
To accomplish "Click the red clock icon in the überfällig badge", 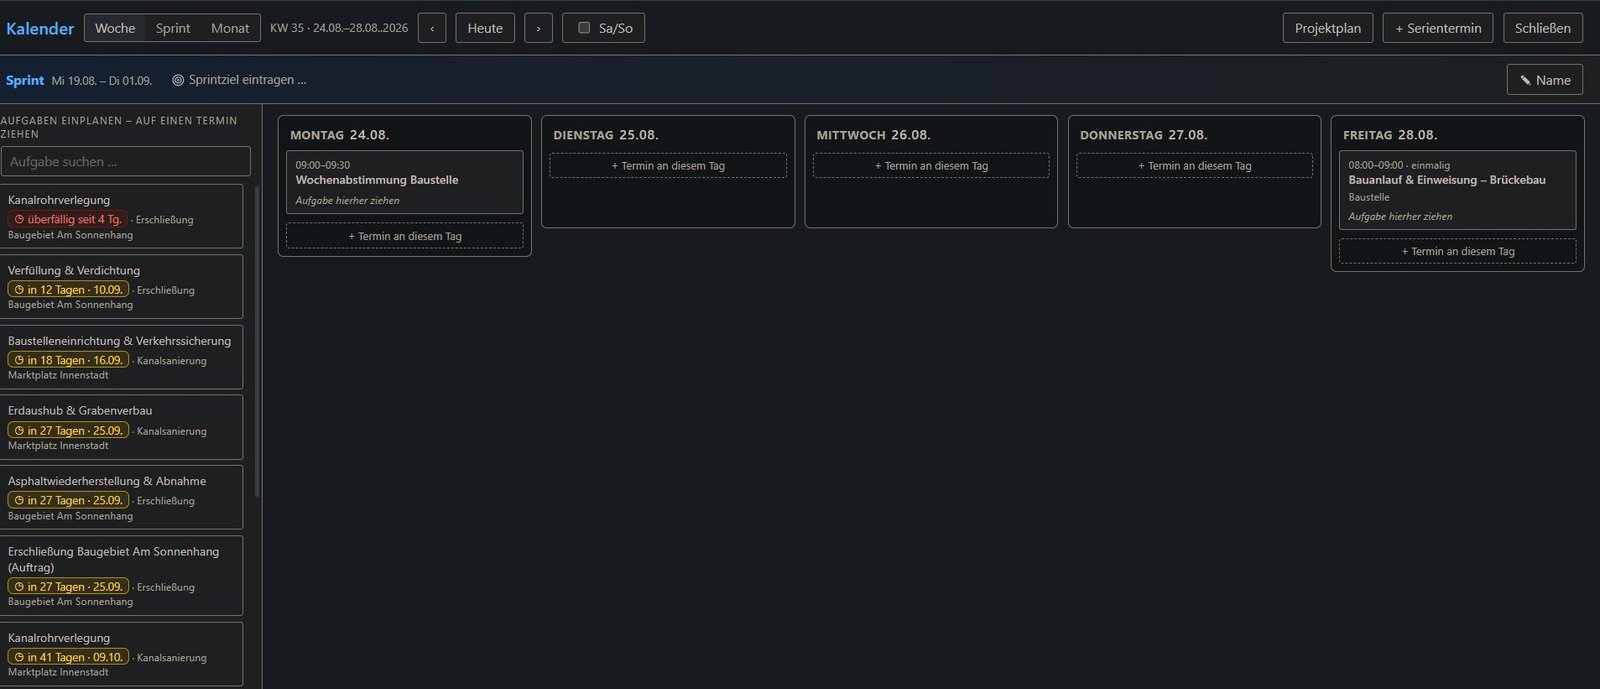I will click(x=19, y=219).
